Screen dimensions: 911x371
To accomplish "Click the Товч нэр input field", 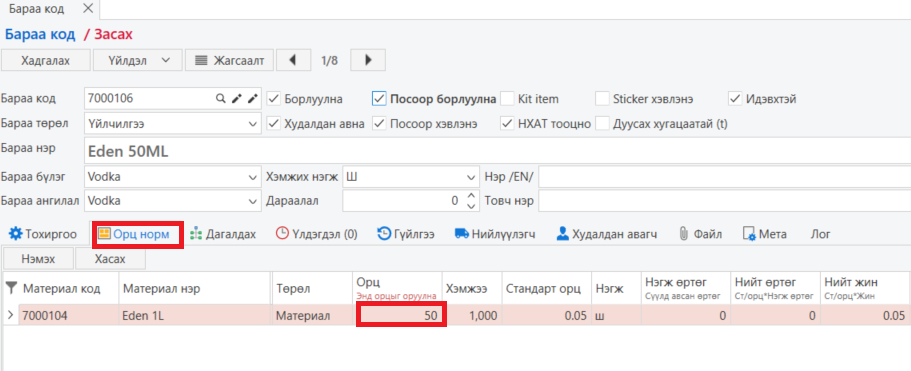I will click(x=725, y=201).
